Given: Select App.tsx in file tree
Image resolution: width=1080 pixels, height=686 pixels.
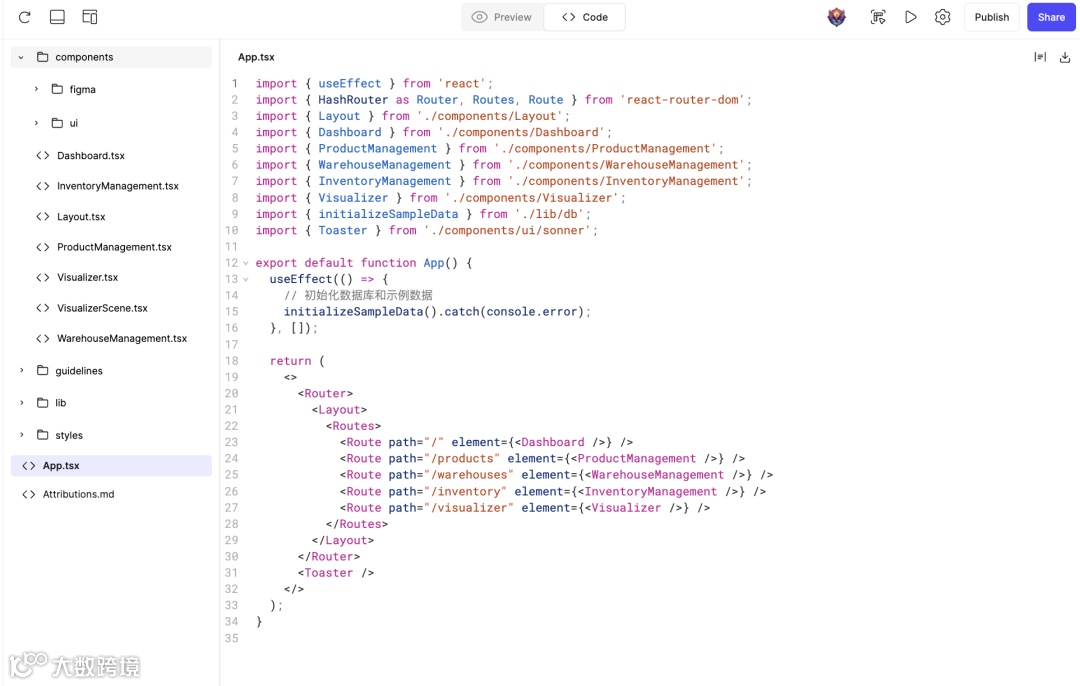Looking at the screenshot, I should click(111, 466).
